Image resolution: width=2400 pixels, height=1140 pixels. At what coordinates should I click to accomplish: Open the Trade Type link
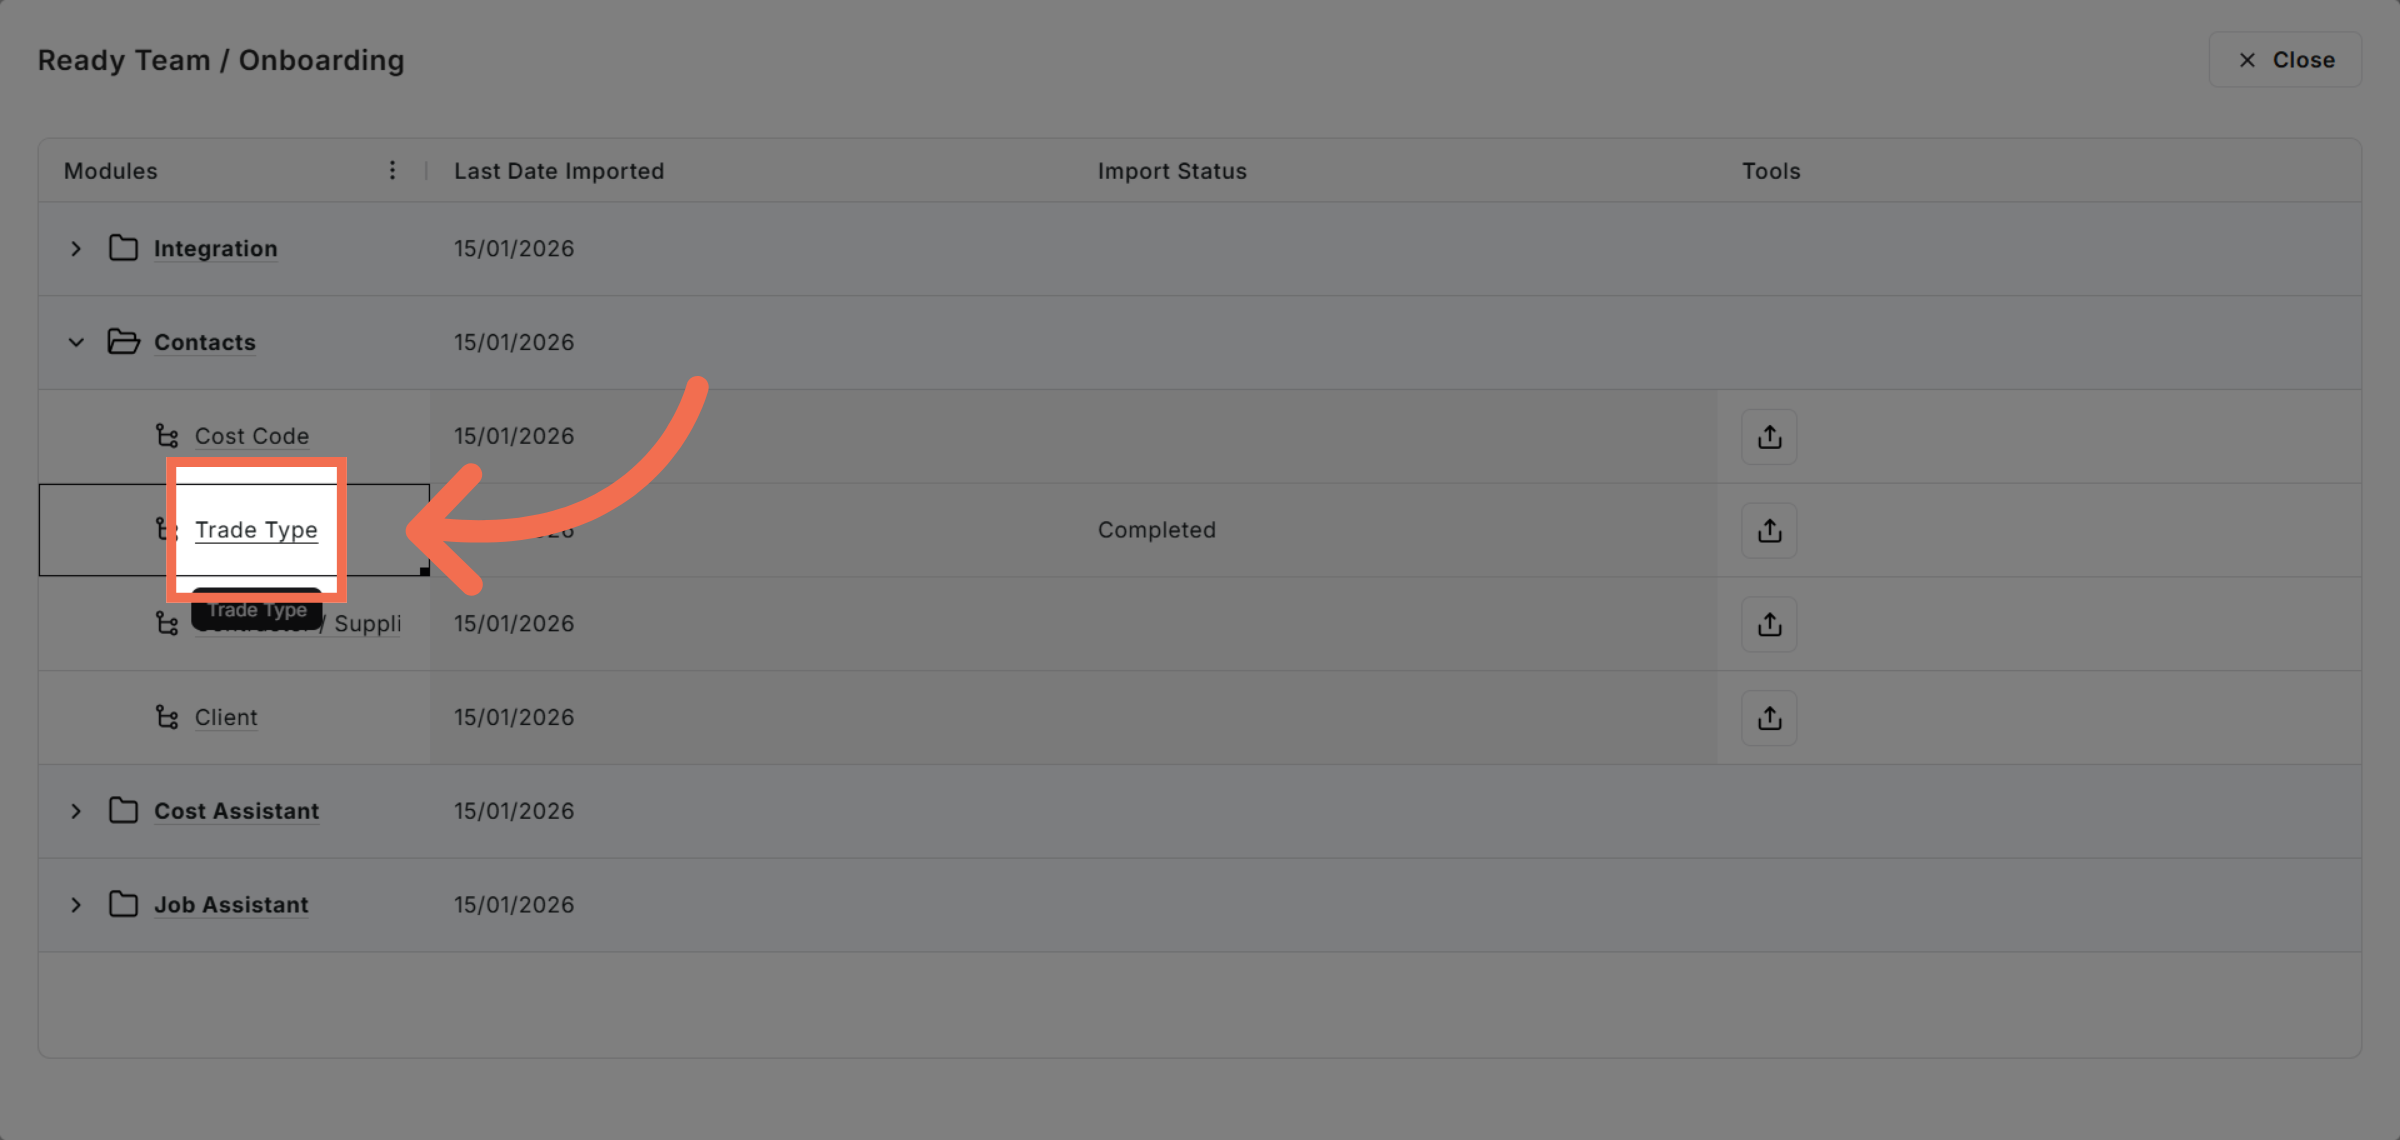pos(256,530)
